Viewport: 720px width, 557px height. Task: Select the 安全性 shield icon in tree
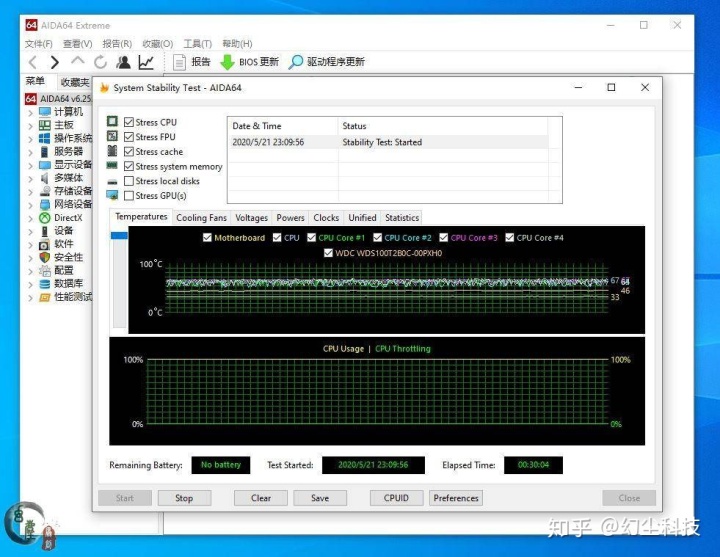45,257
